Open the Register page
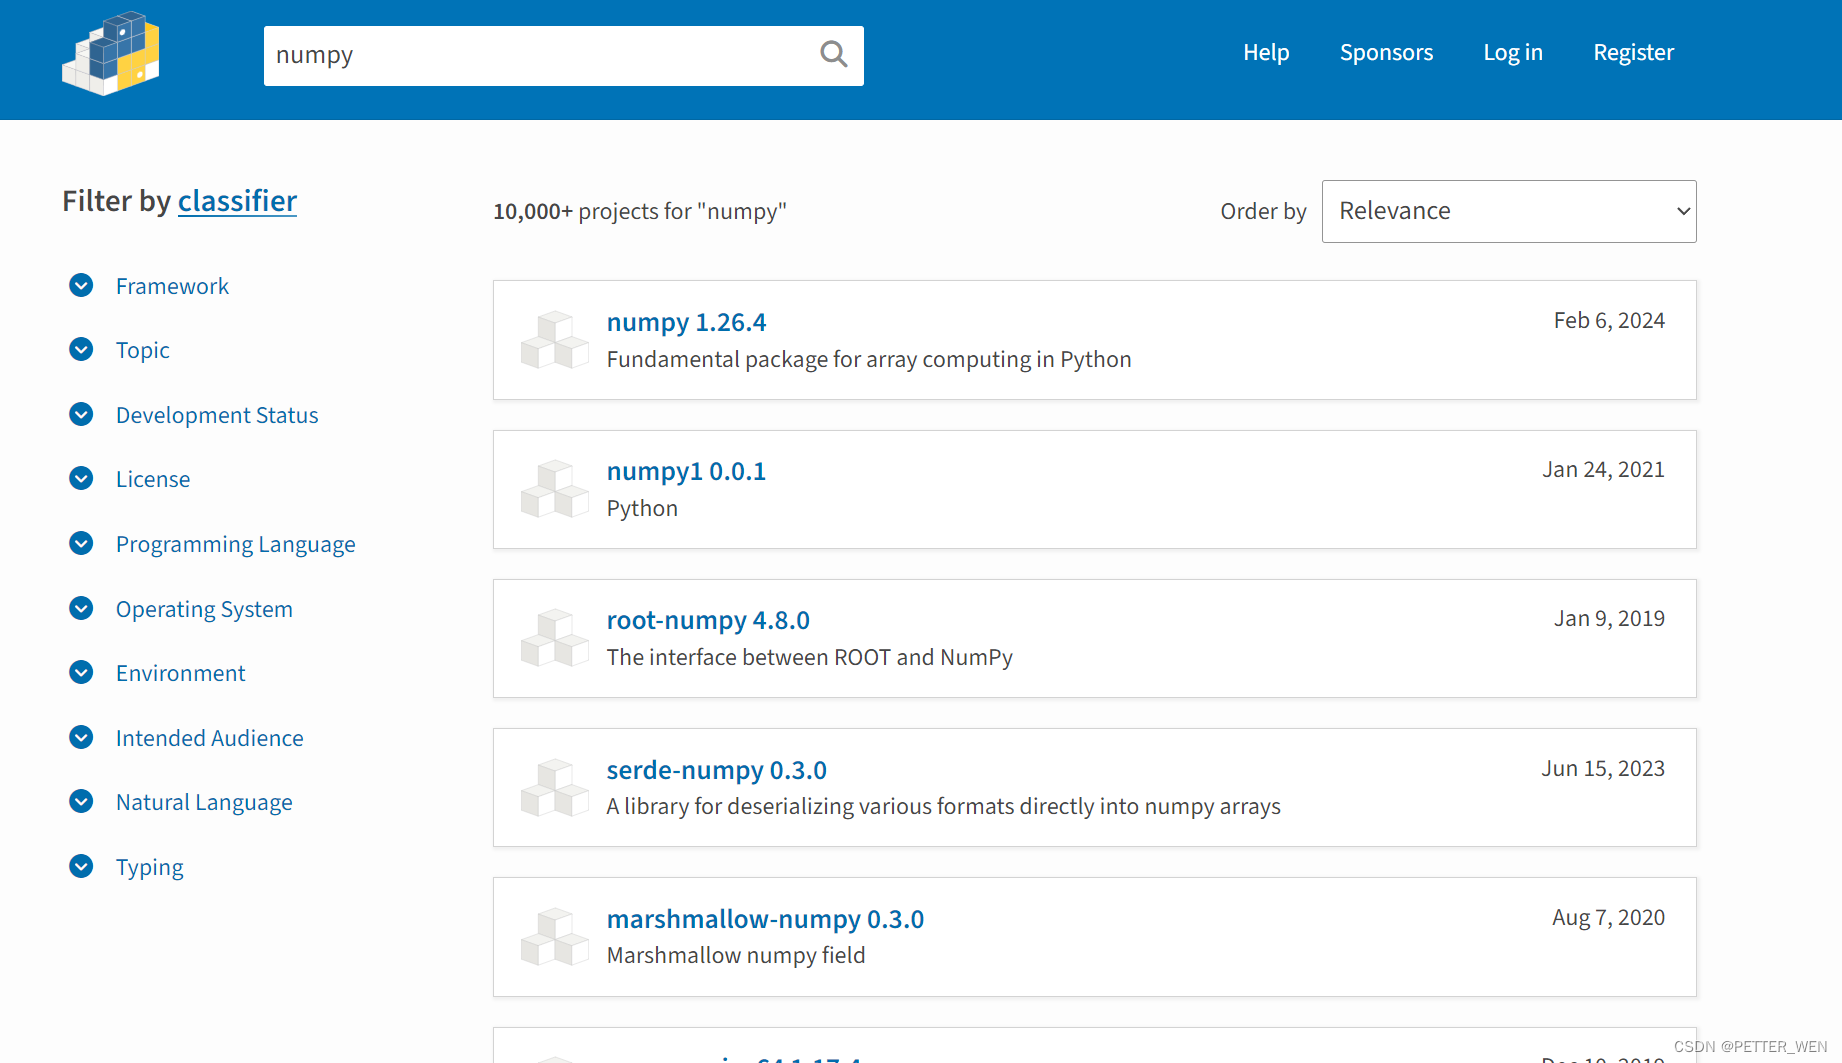 click(1633, 52)
